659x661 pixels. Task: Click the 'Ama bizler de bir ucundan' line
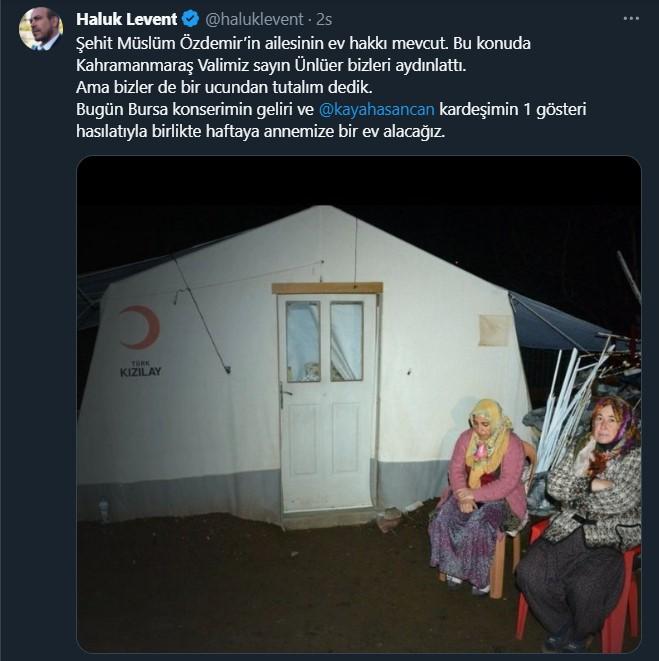[x=224, y=87]
